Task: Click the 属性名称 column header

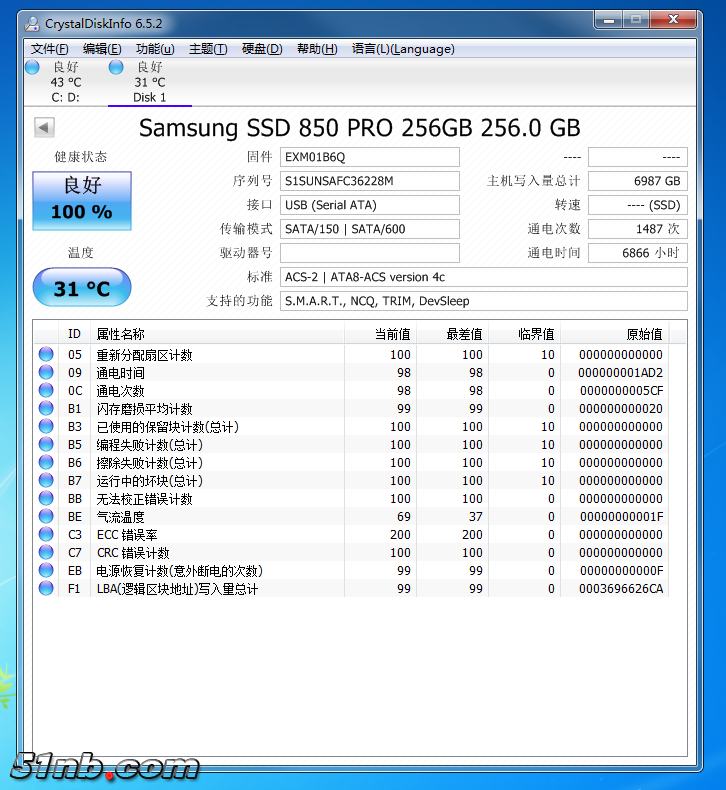Action: (x=120, y=334)
